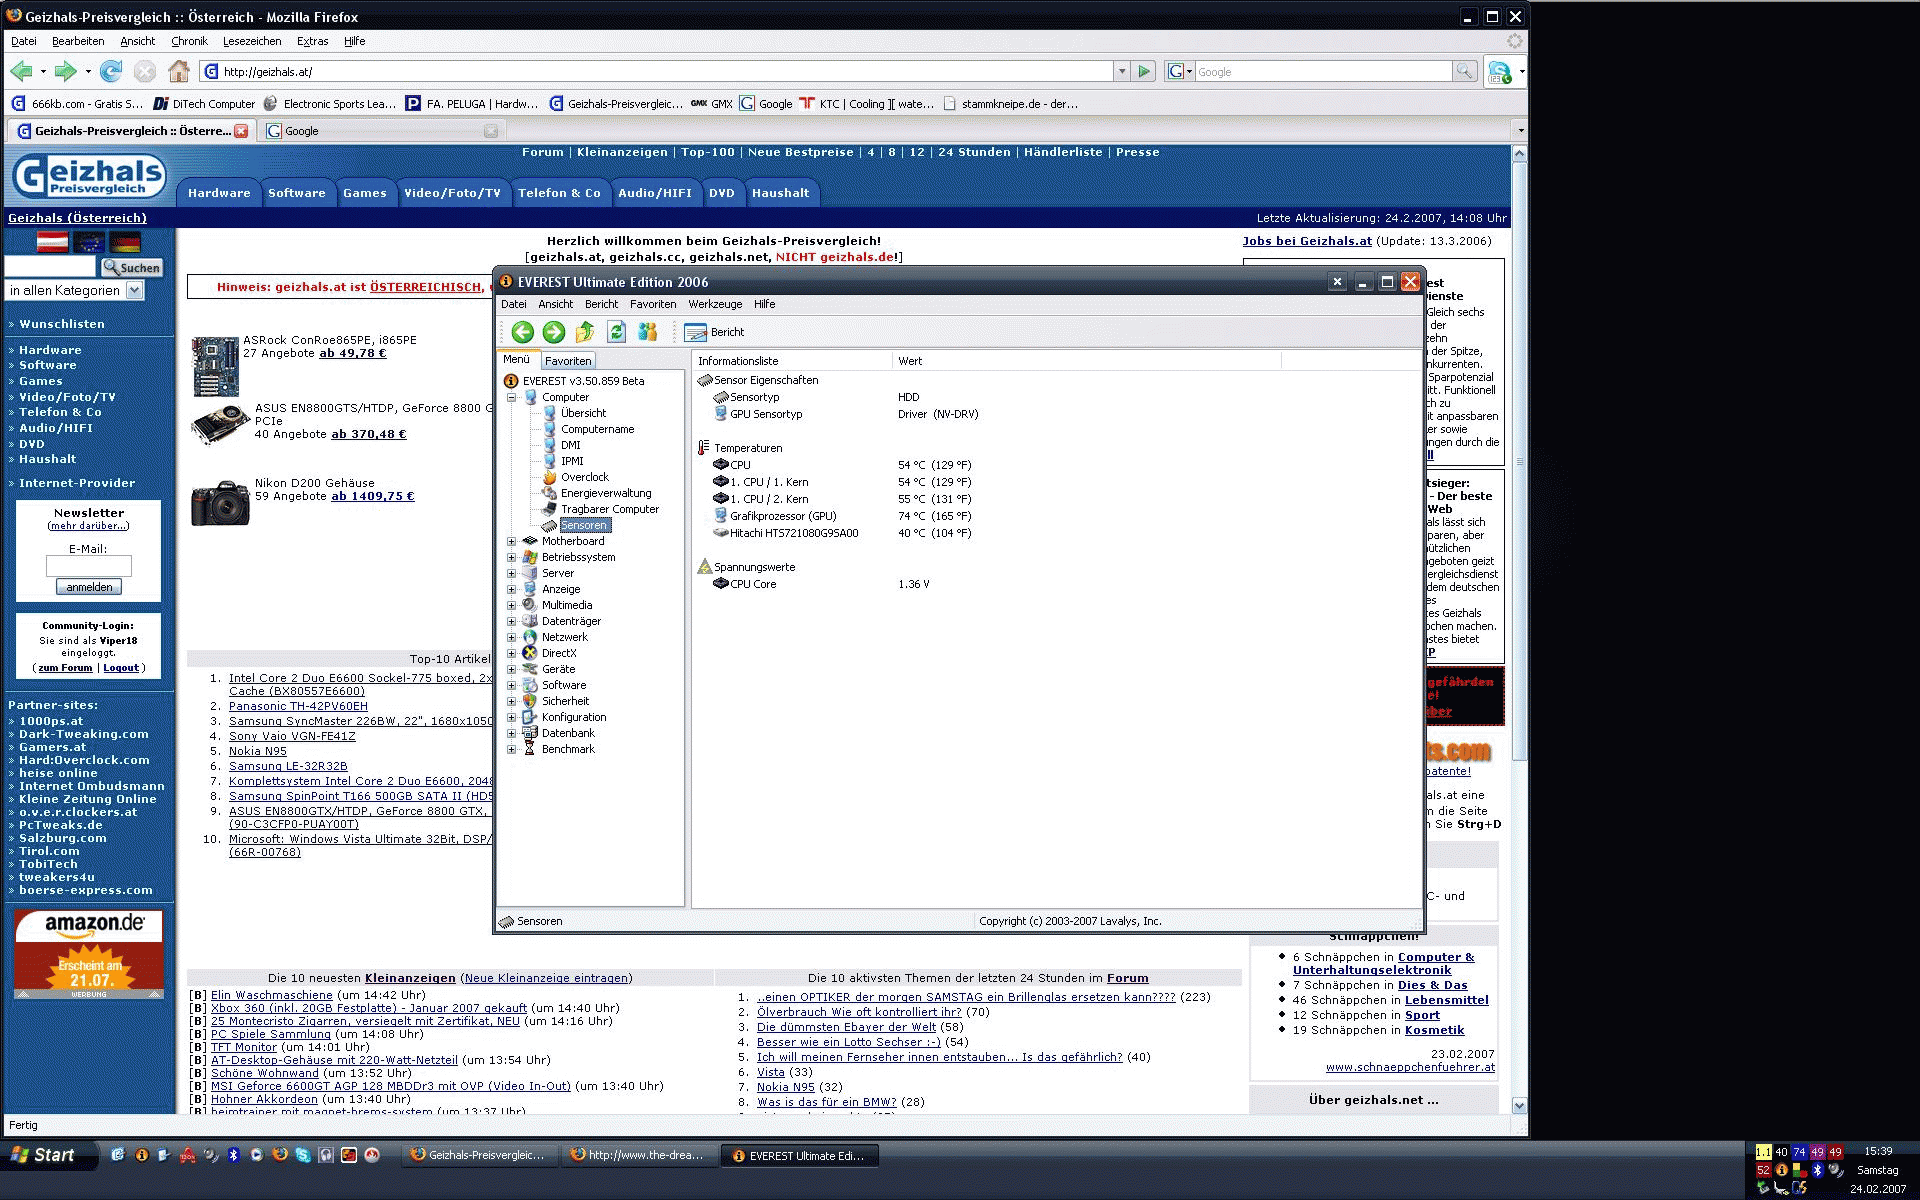Open 'Jobs bei Geizhals.at' link

pos(1307,241)
